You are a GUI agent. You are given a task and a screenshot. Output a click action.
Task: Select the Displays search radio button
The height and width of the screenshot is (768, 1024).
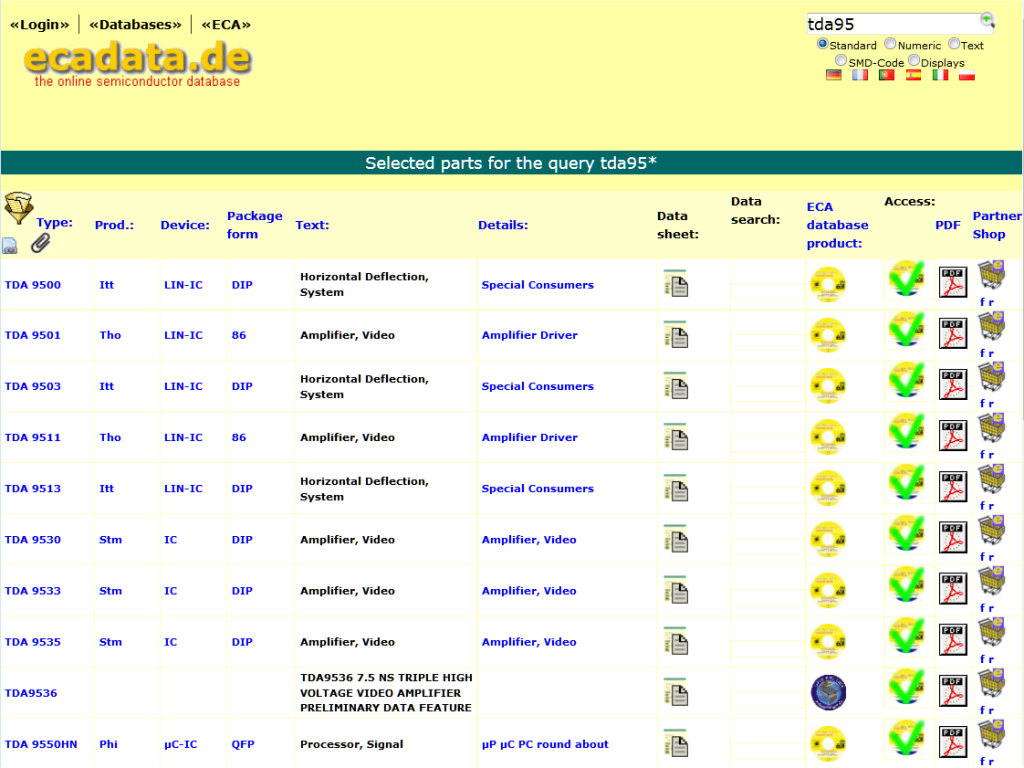914,61
